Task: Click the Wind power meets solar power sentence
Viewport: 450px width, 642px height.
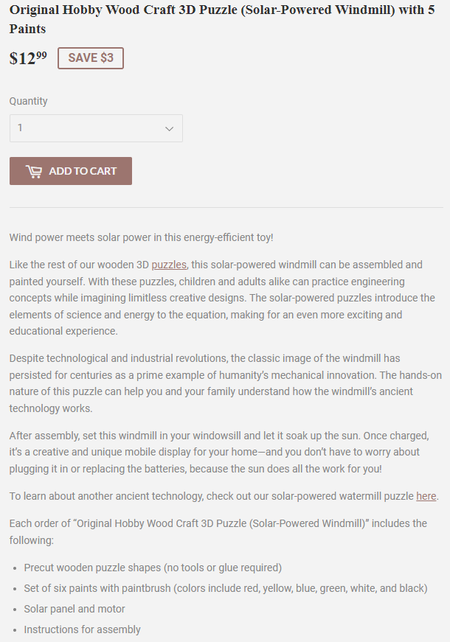Action: point(141,237)
